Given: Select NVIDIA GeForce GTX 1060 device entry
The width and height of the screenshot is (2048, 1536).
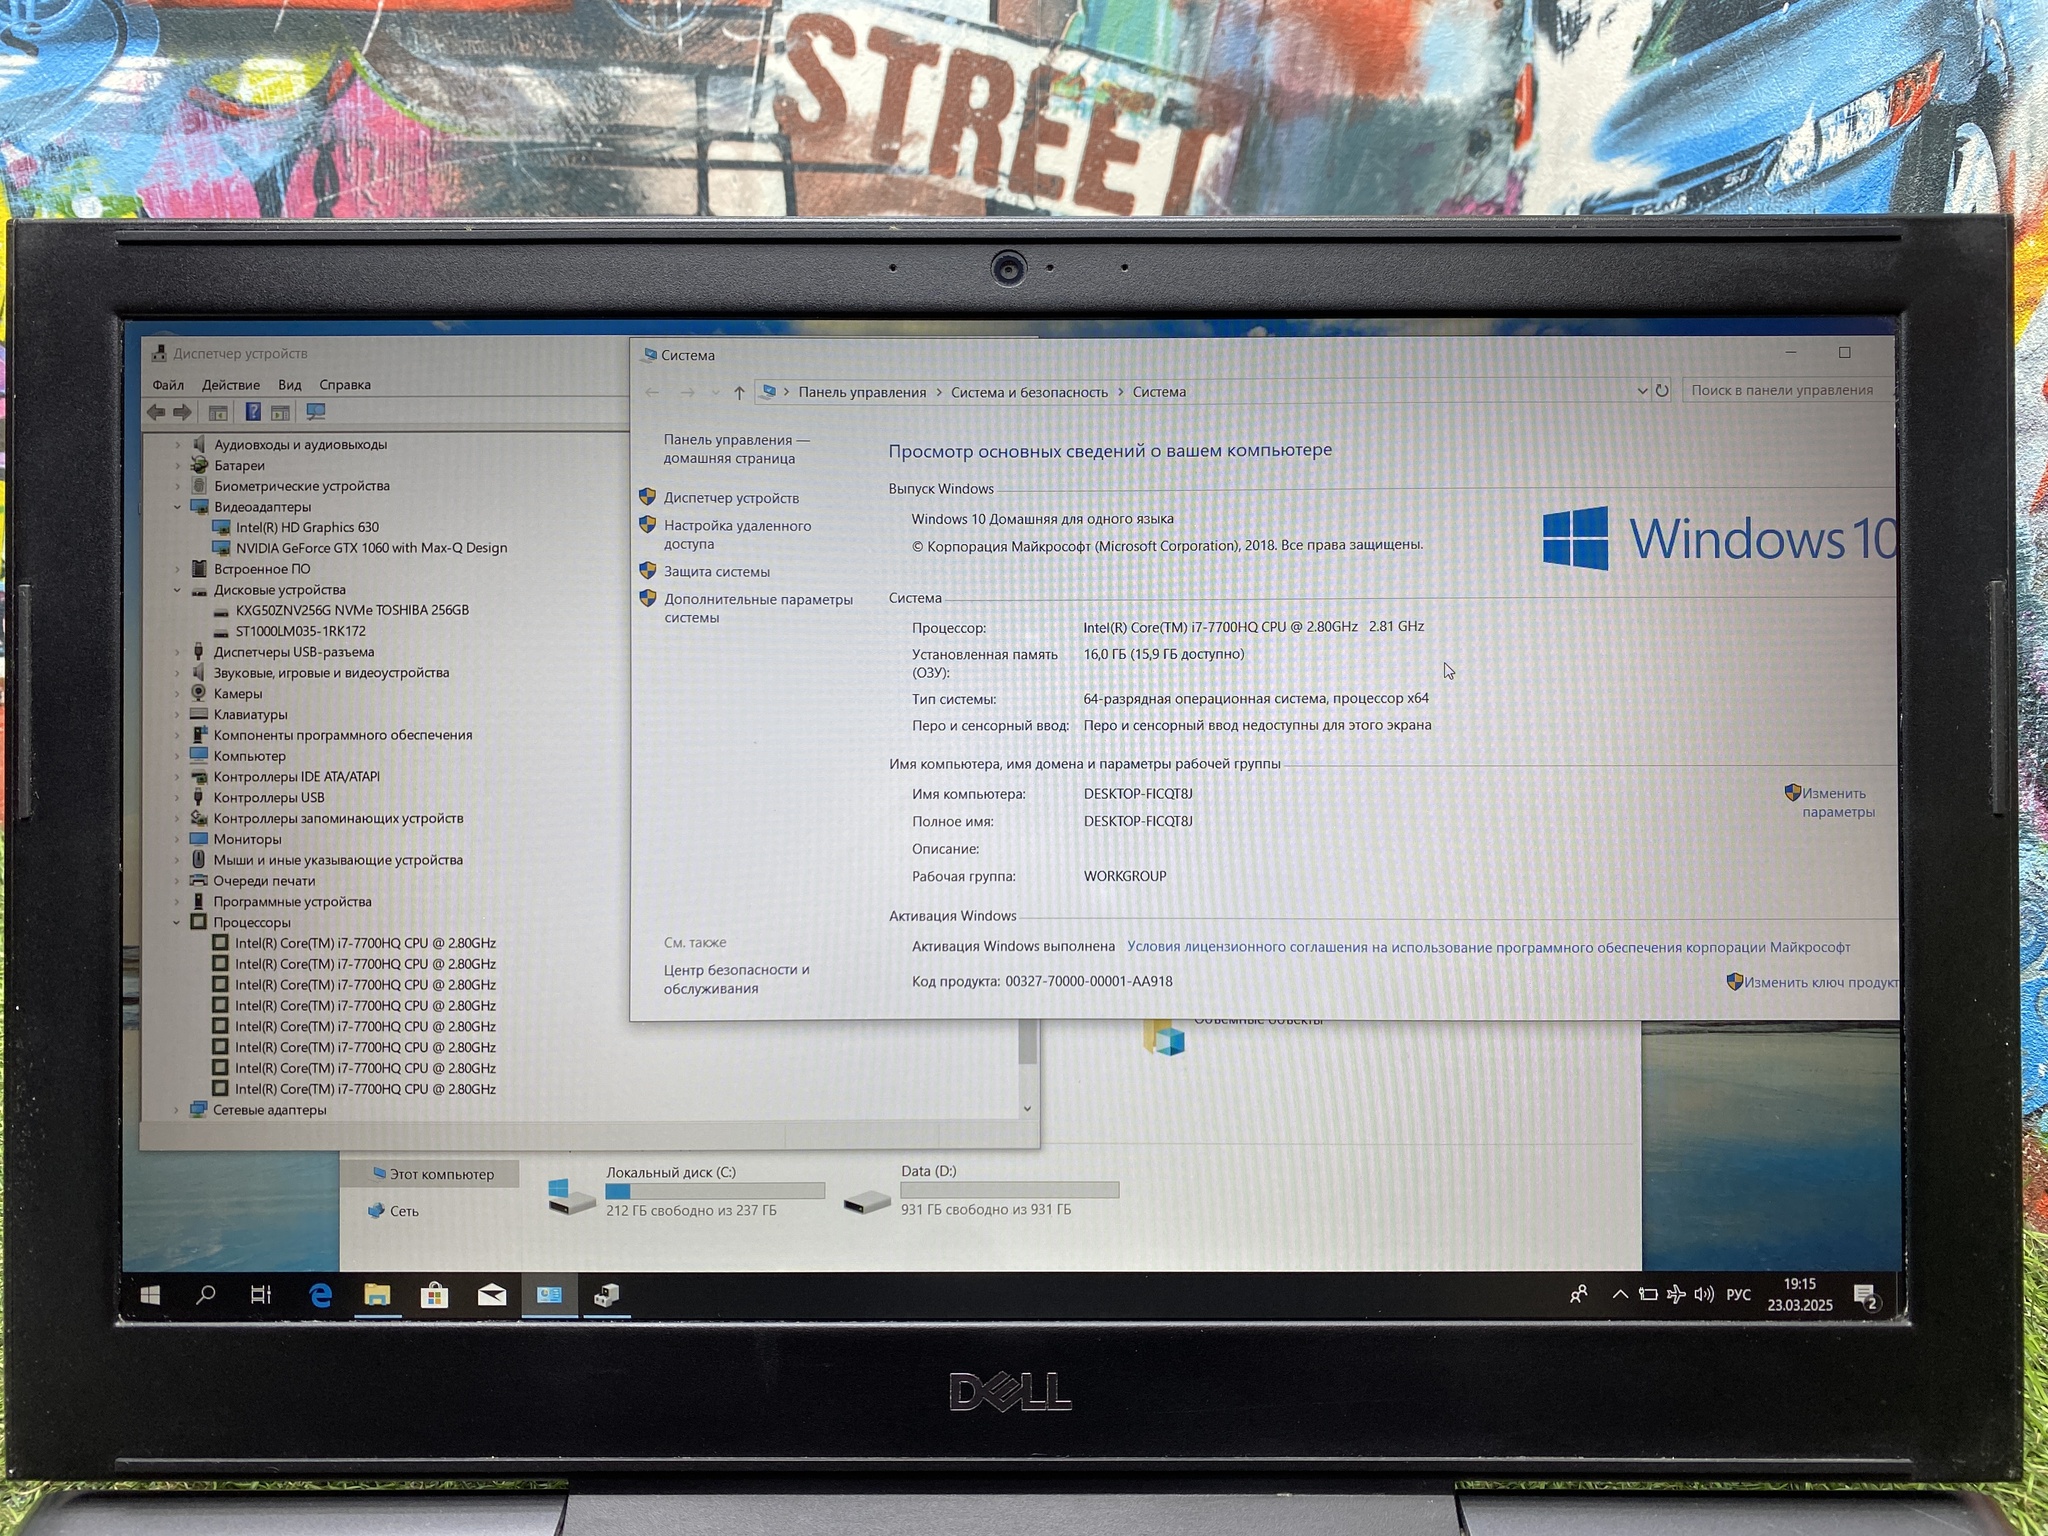Looking at the screenshot, I should point(371,548).
